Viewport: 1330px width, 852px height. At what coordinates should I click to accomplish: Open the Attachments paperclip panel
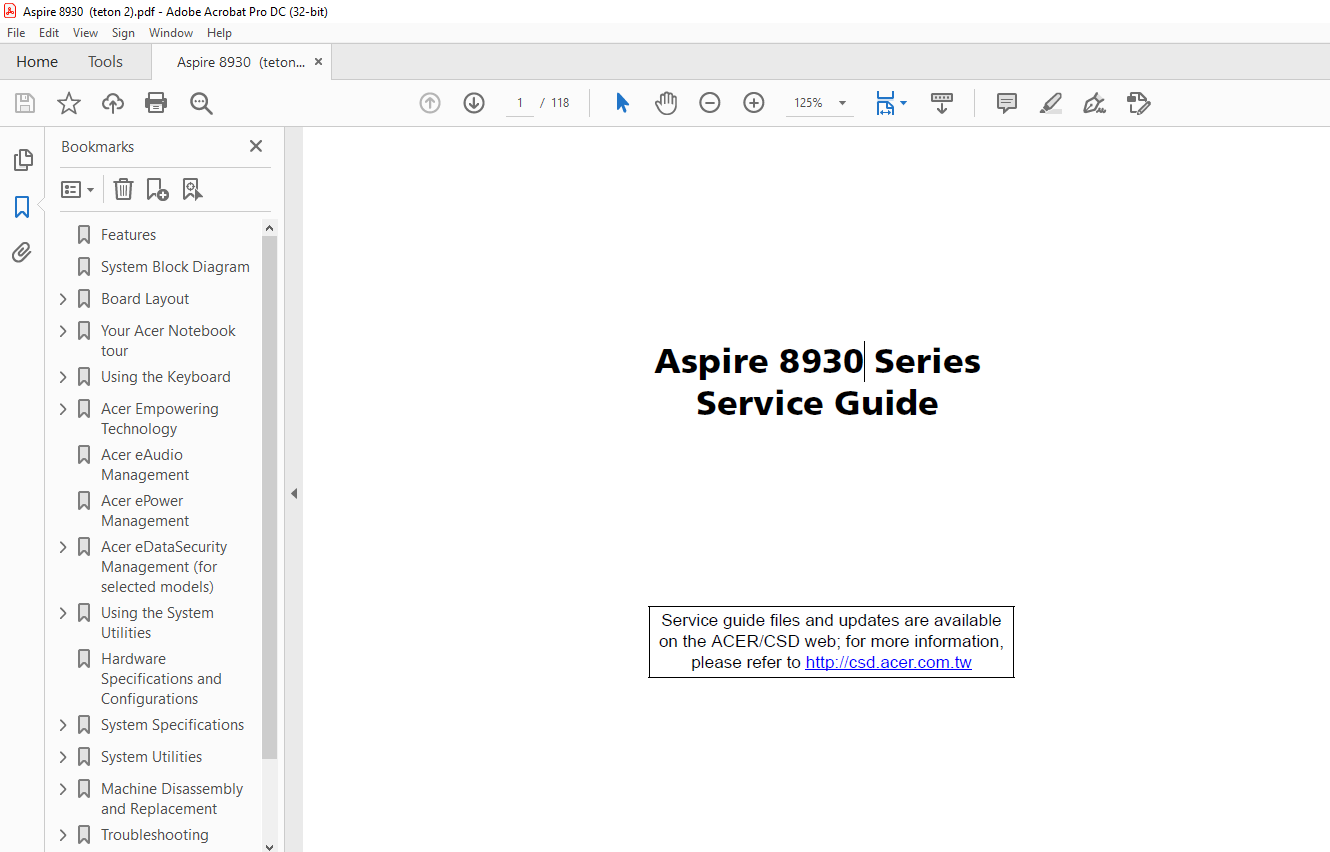click(22, 252)
